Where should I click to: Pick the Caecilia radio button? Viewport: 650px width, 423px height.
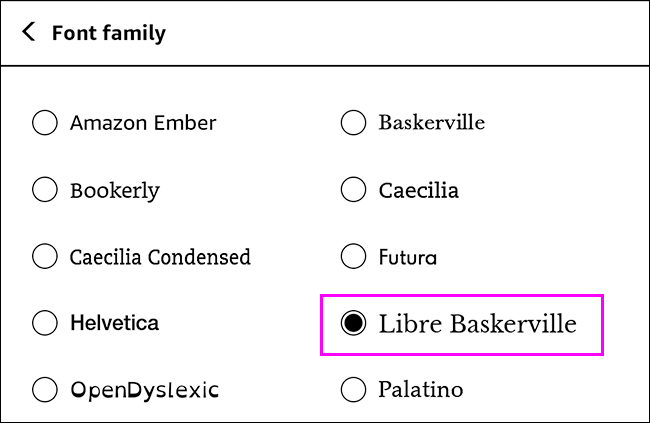(x=353, y=190)
